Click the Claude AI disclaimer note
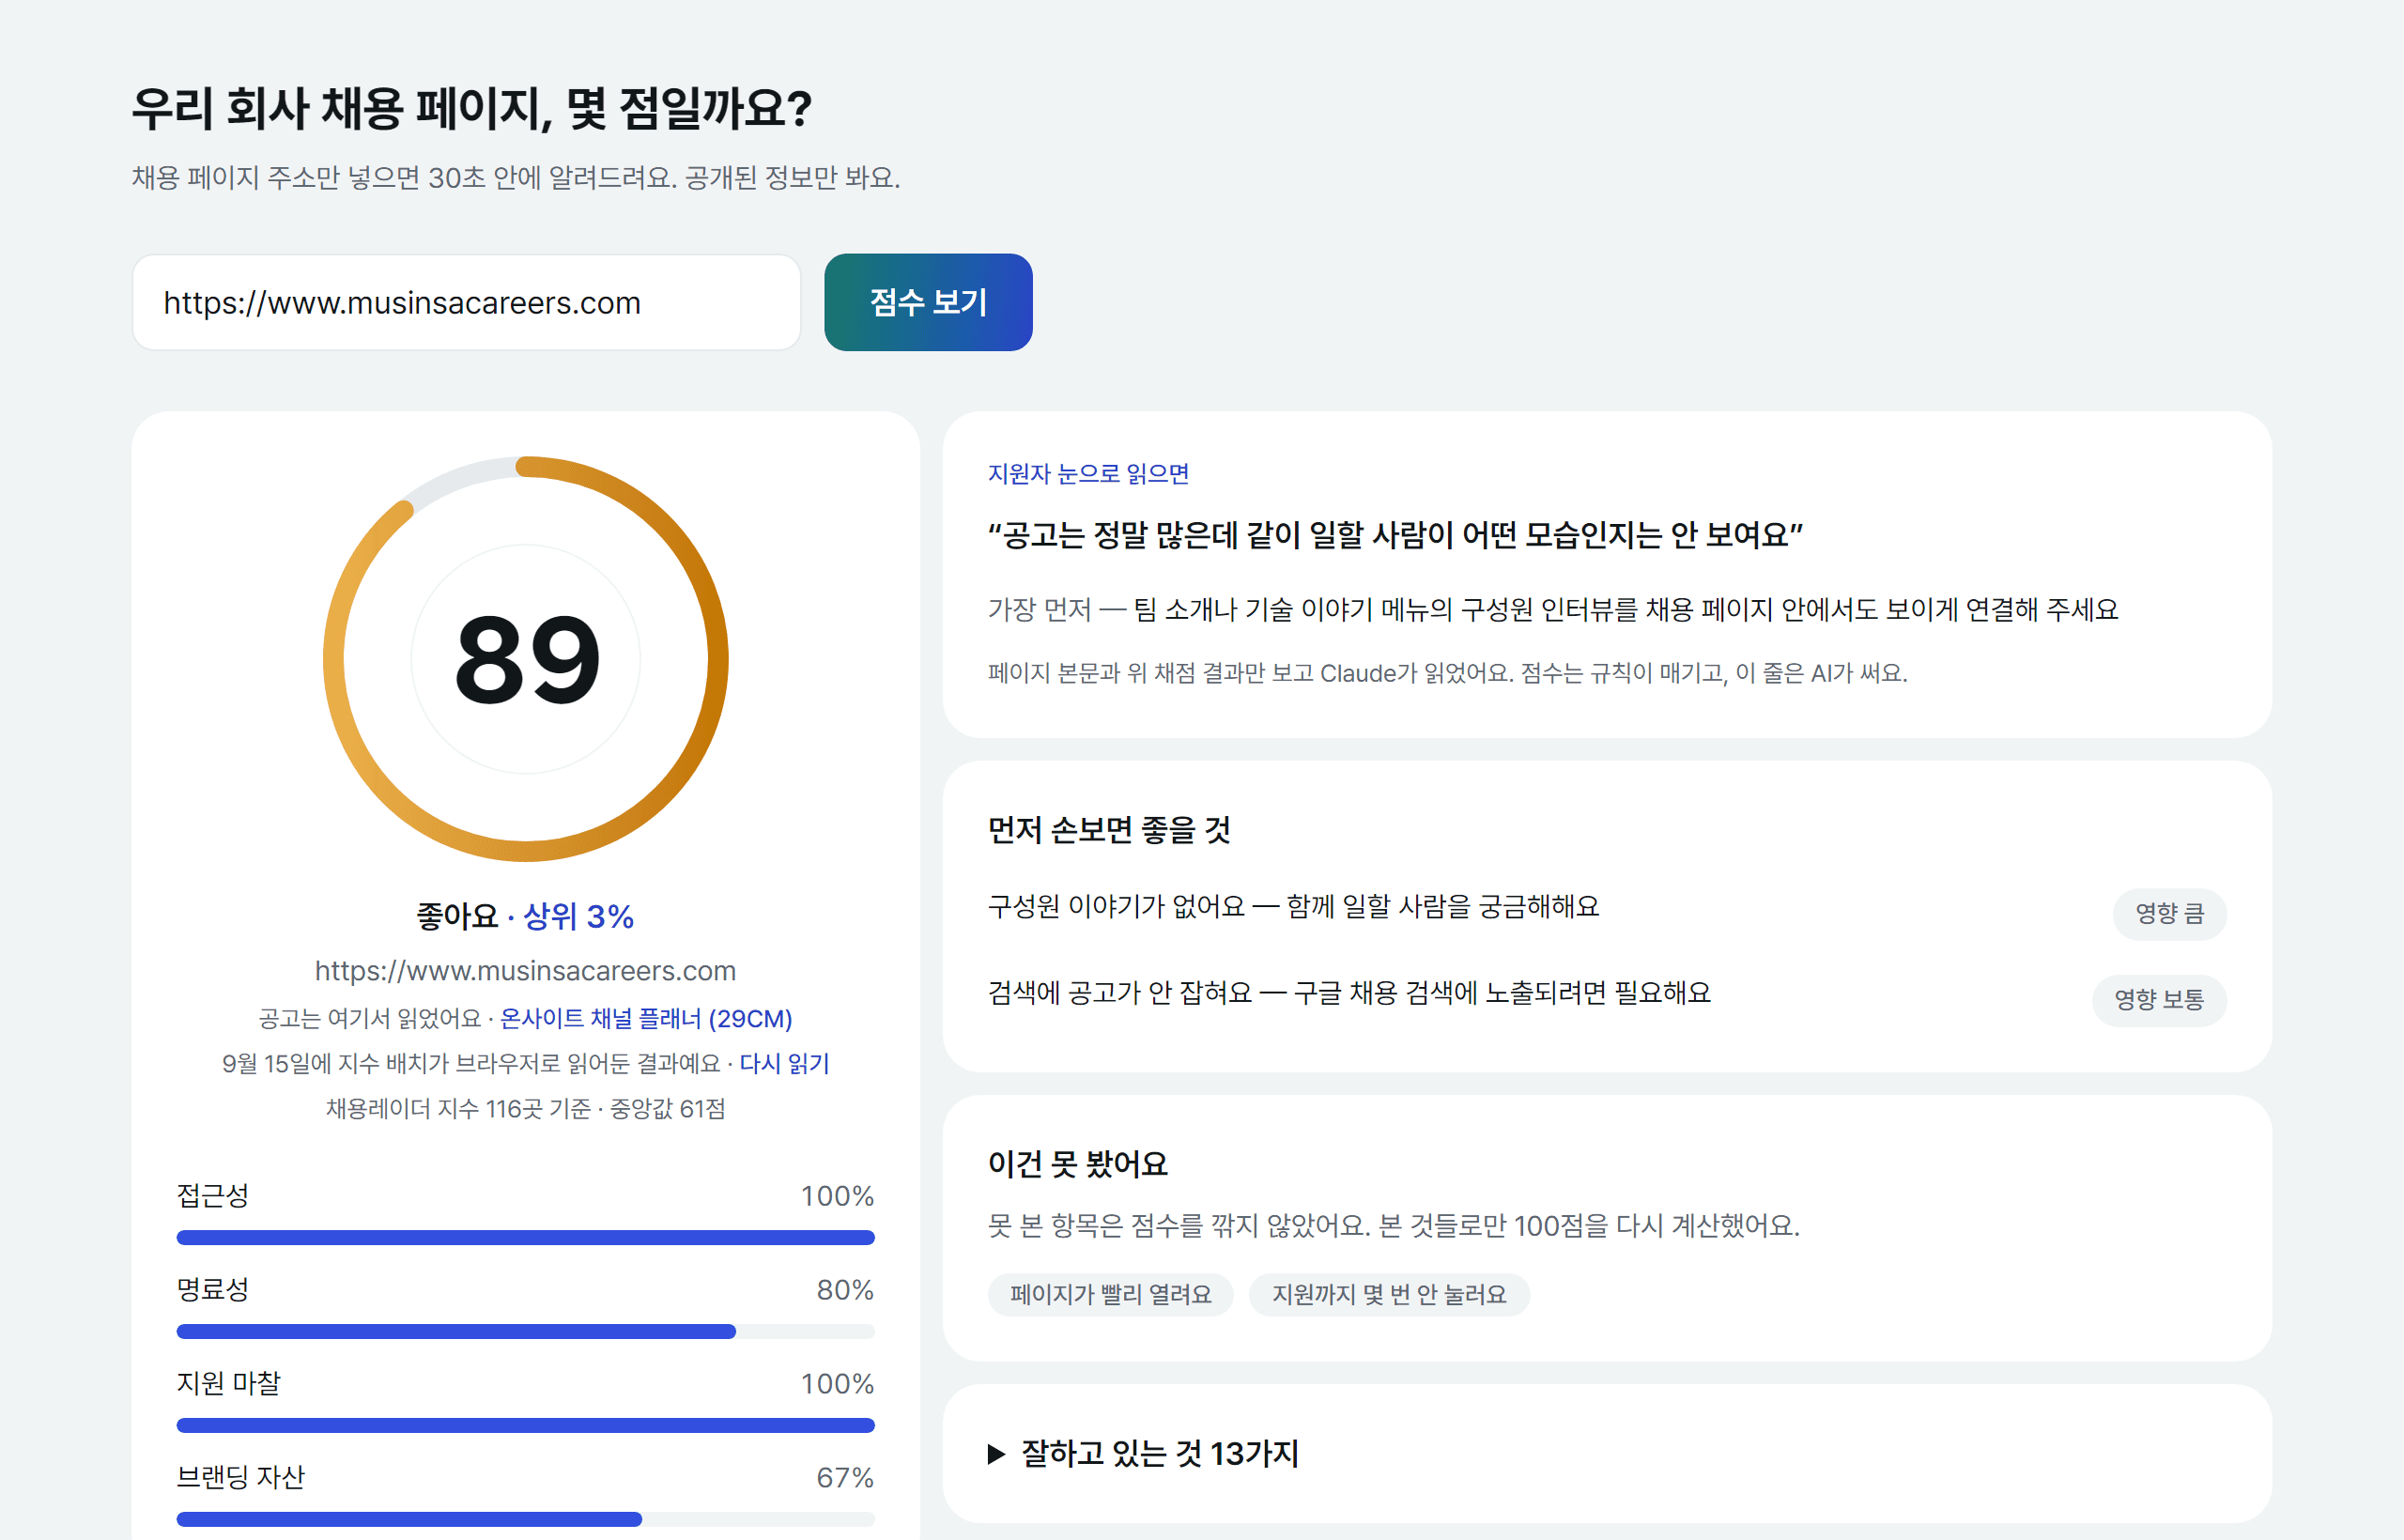Image resolution: width=2404 pixels, height=1540 pixels. tap(1448, 673)
